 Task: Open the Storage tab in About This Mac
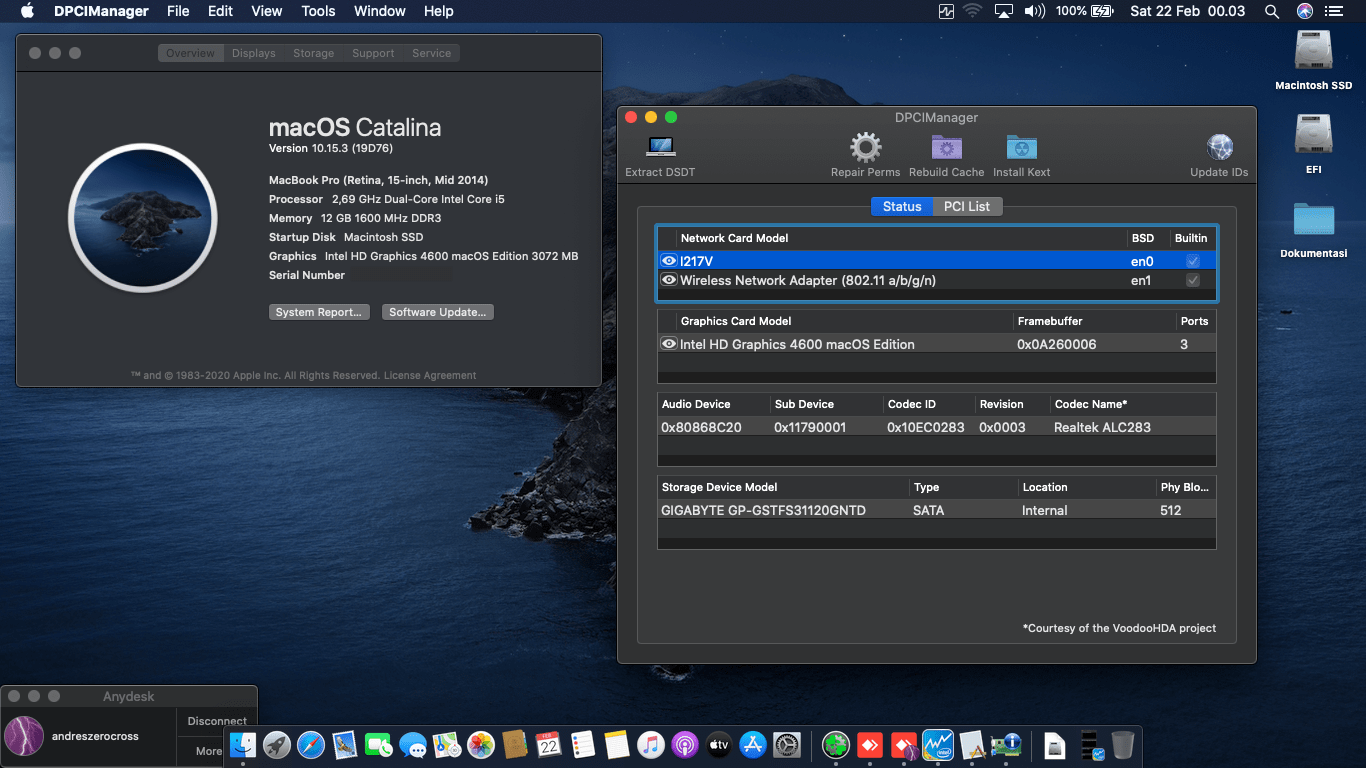click(314, 53)
